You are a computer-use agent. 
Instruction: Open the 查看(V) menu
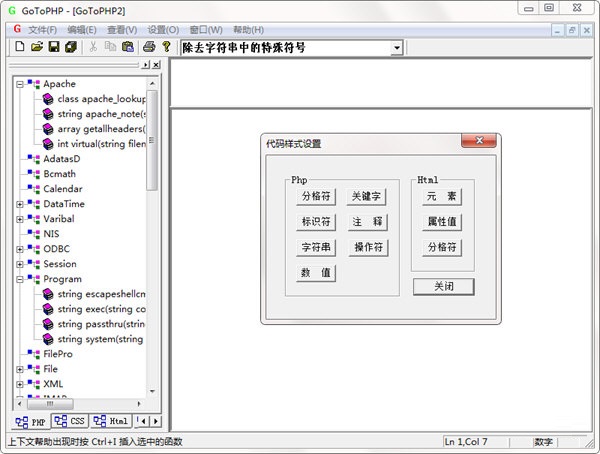tap(122, 30)
